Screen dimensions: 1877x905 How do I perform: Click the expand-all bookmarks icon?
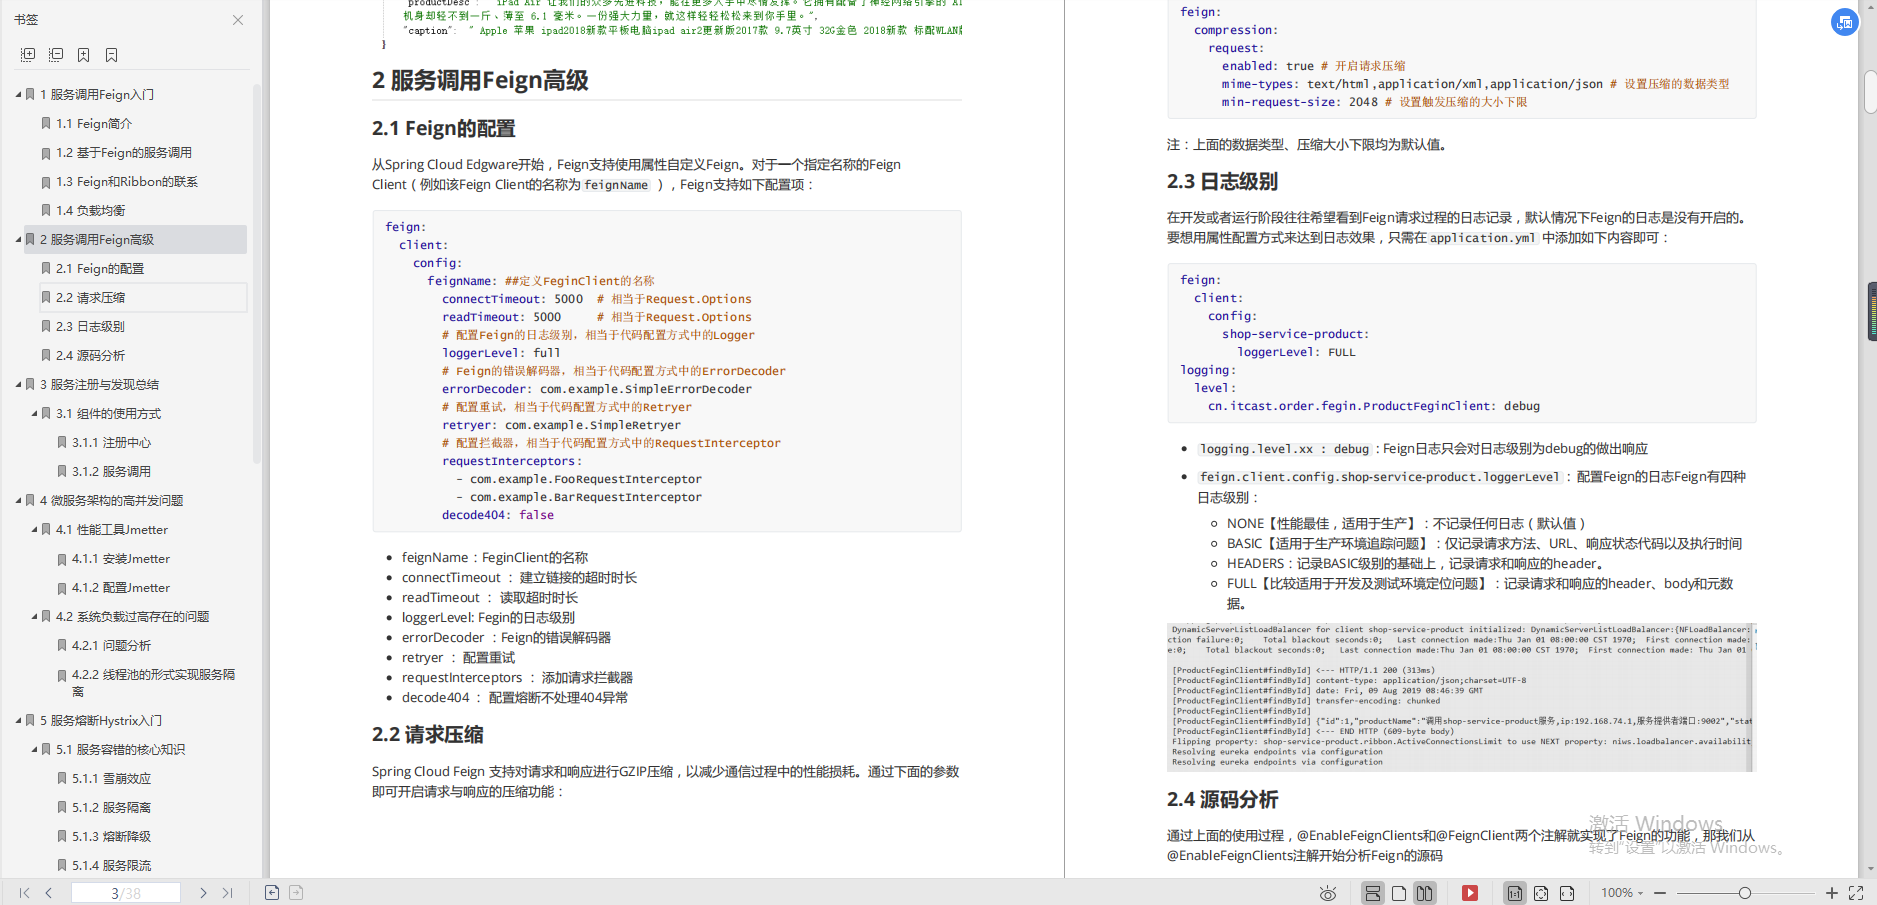[x=28, y=55]
